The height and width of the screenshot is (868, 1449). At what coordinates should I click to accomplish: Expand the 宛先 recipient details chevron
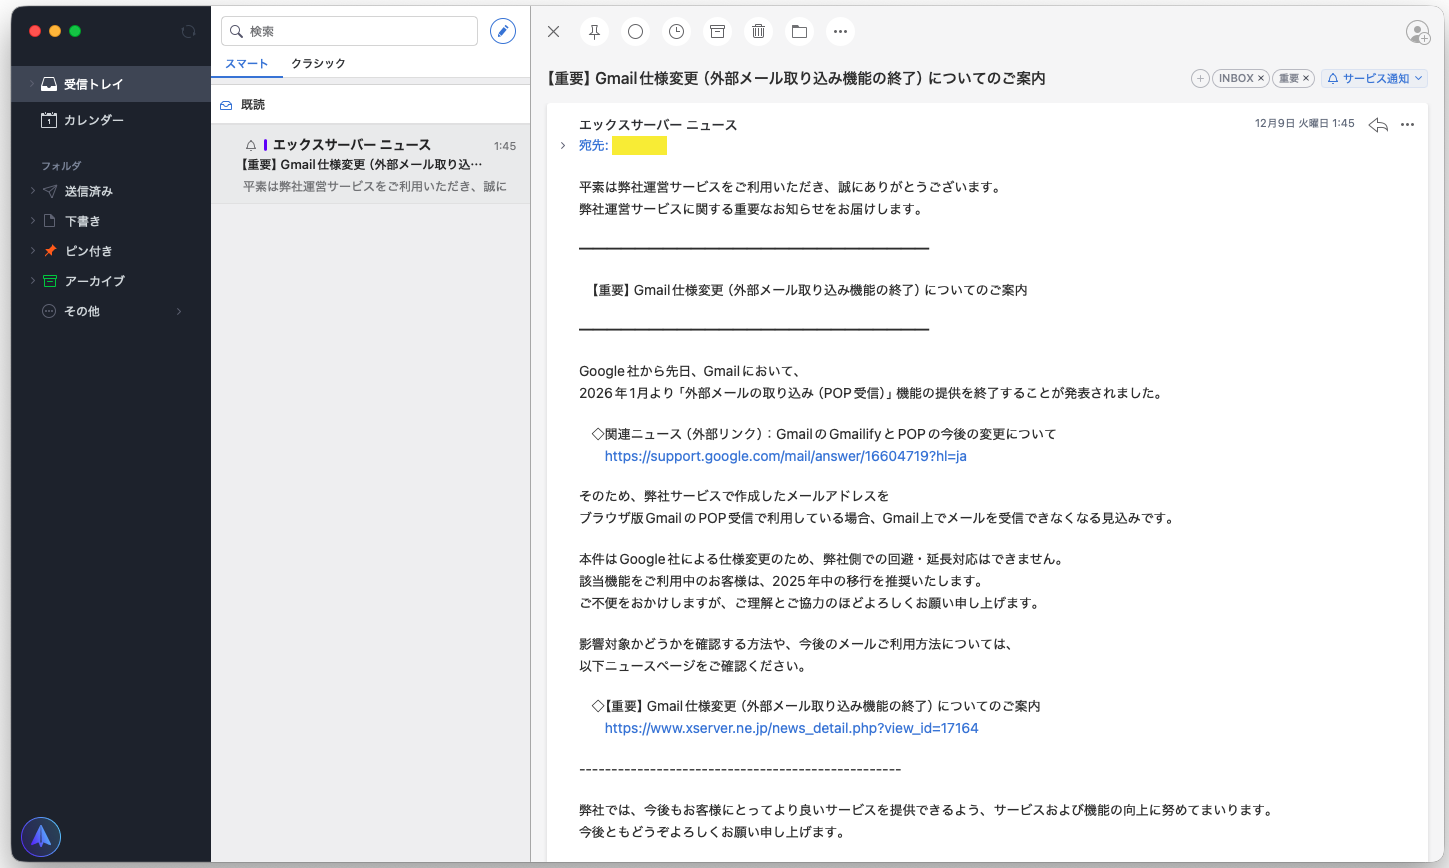pos(563,146)
